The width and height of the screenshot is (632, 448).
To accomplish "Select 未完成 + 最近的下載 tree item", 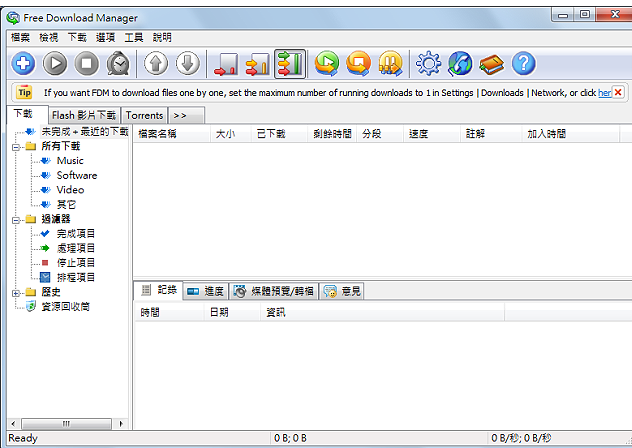I will pyautogui.click(x=85, y=131).
